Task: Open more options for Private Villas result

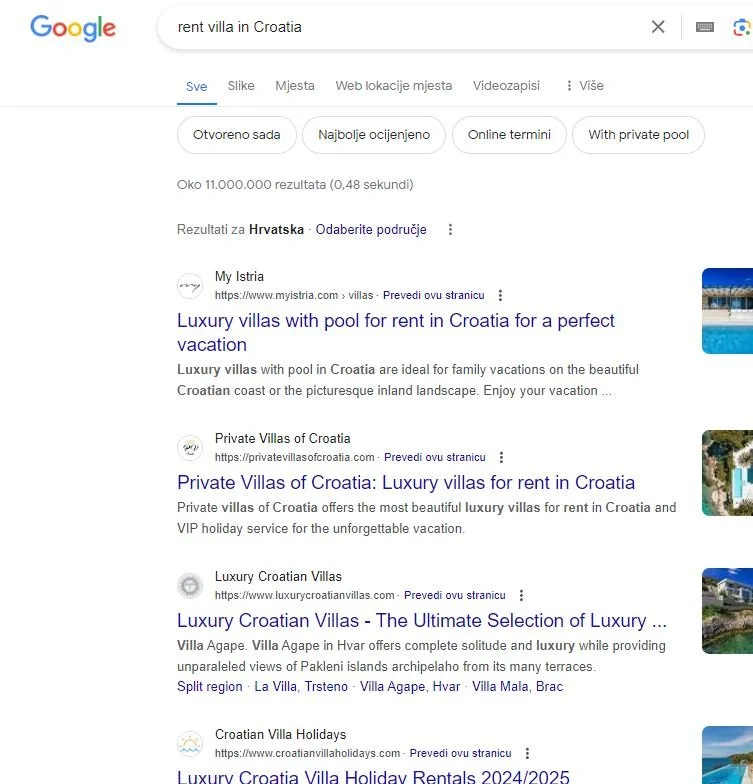Action: coord(502,458)
